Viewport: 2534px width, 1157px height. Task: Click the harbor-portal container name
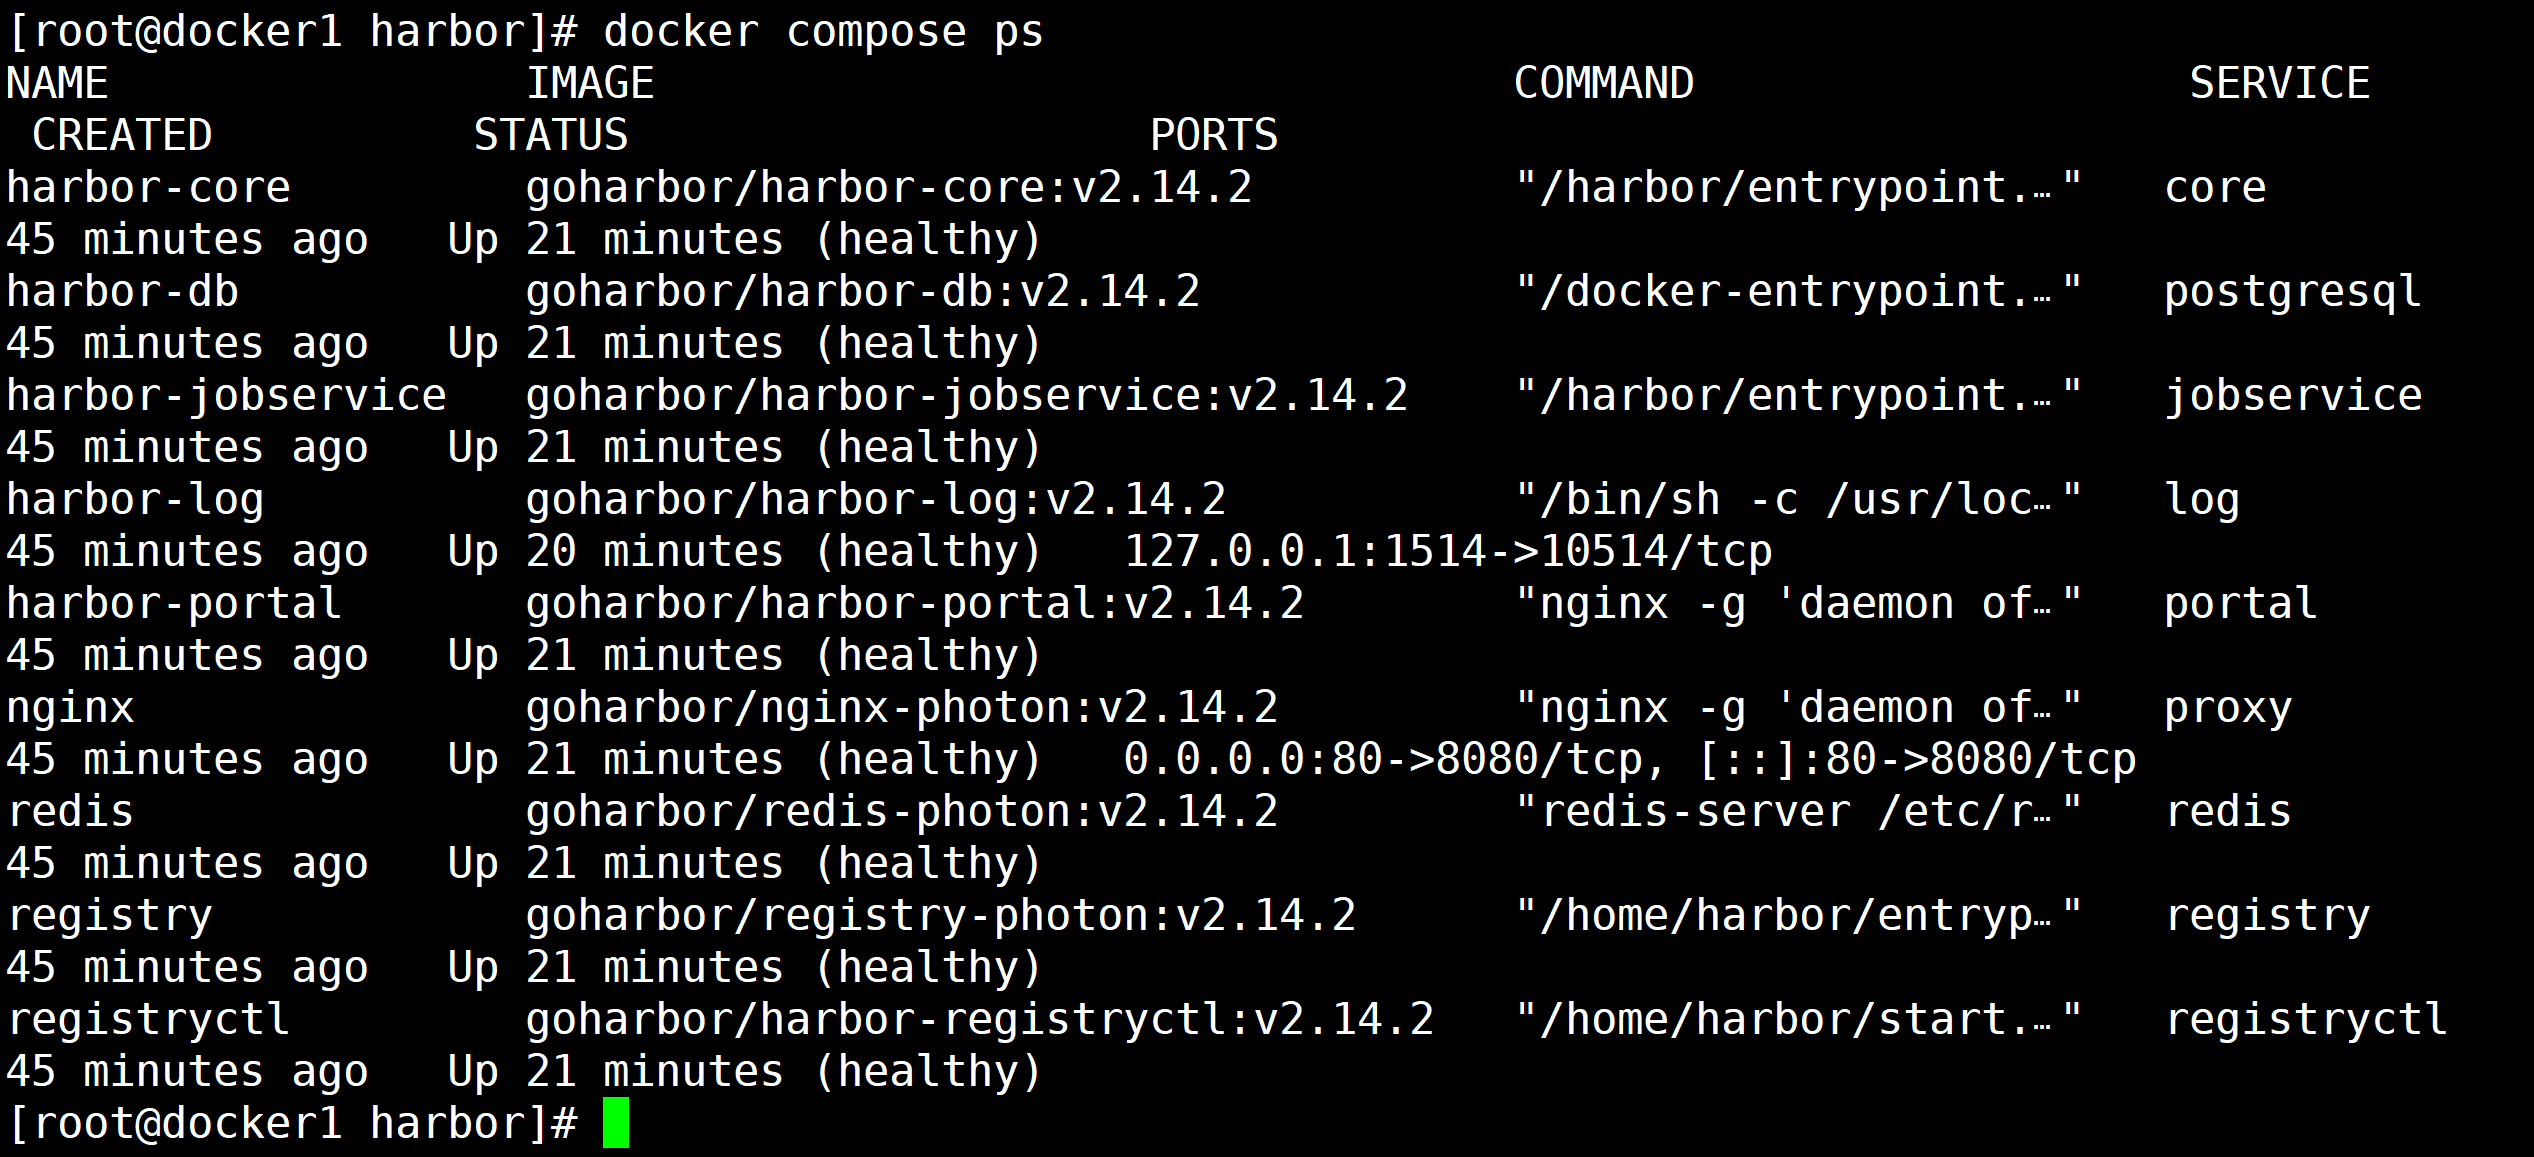tap(175, 604)
